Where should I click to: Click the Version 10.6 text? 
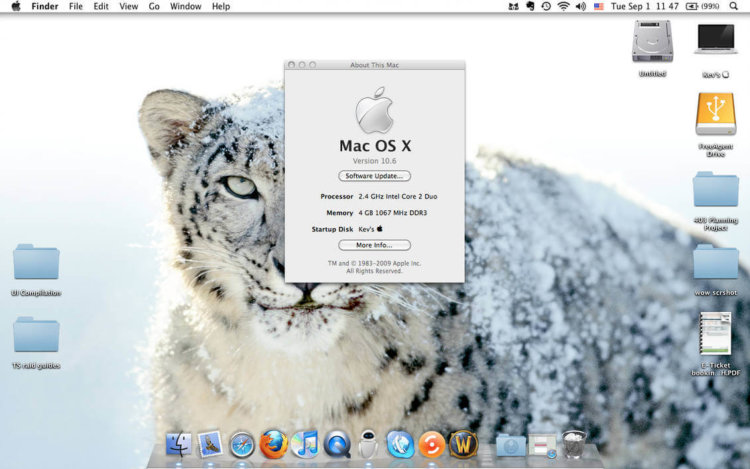click(x=375, y=161)
